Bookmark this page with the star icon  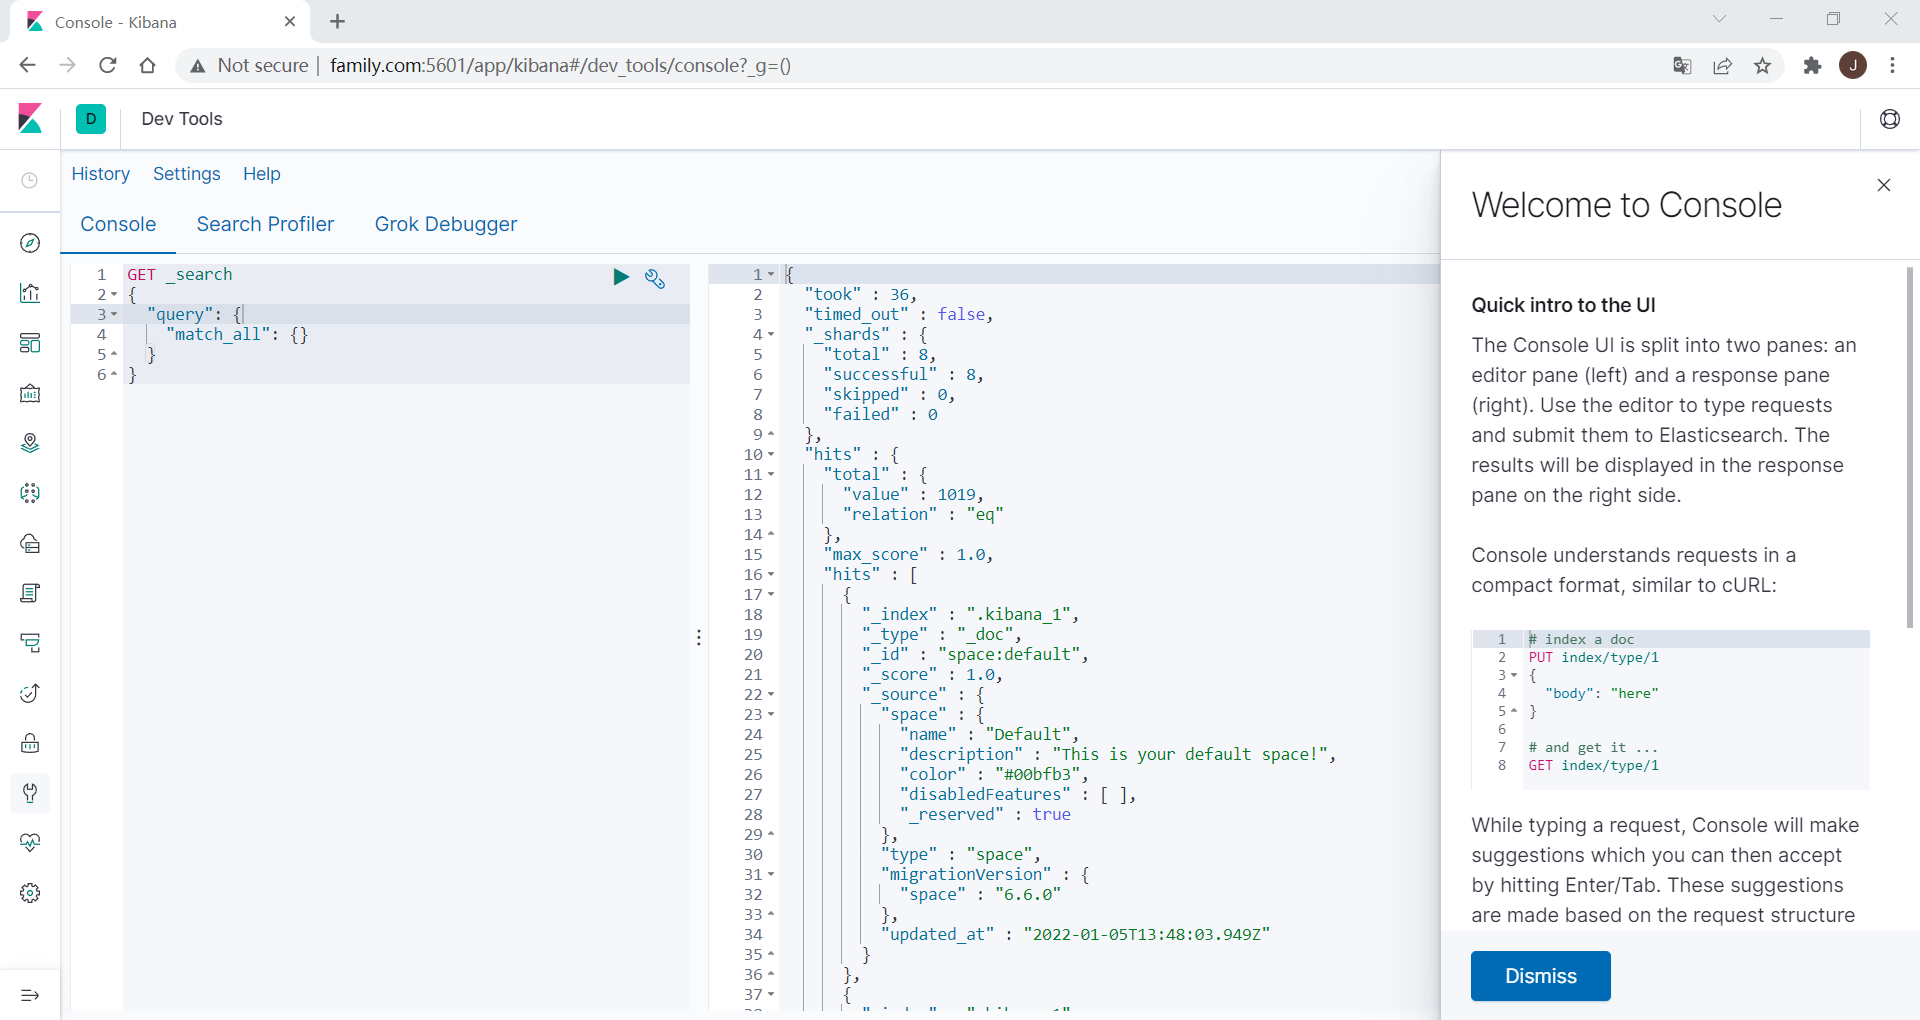pos(1762,66)
